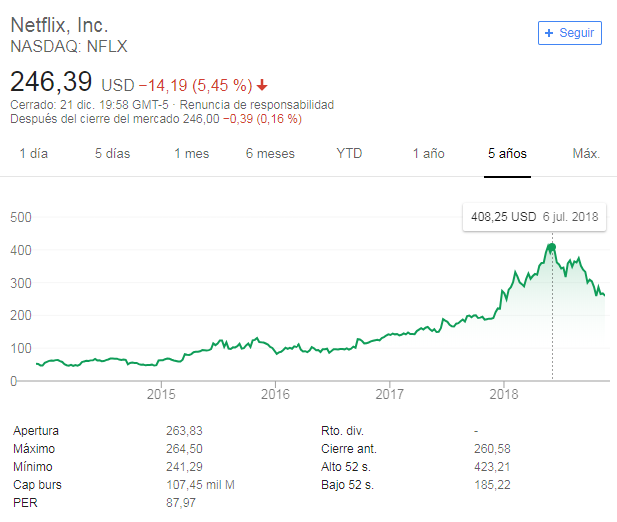Click the Seguir follow button
This screenshot has height=522, width=617.
point(570,33)
